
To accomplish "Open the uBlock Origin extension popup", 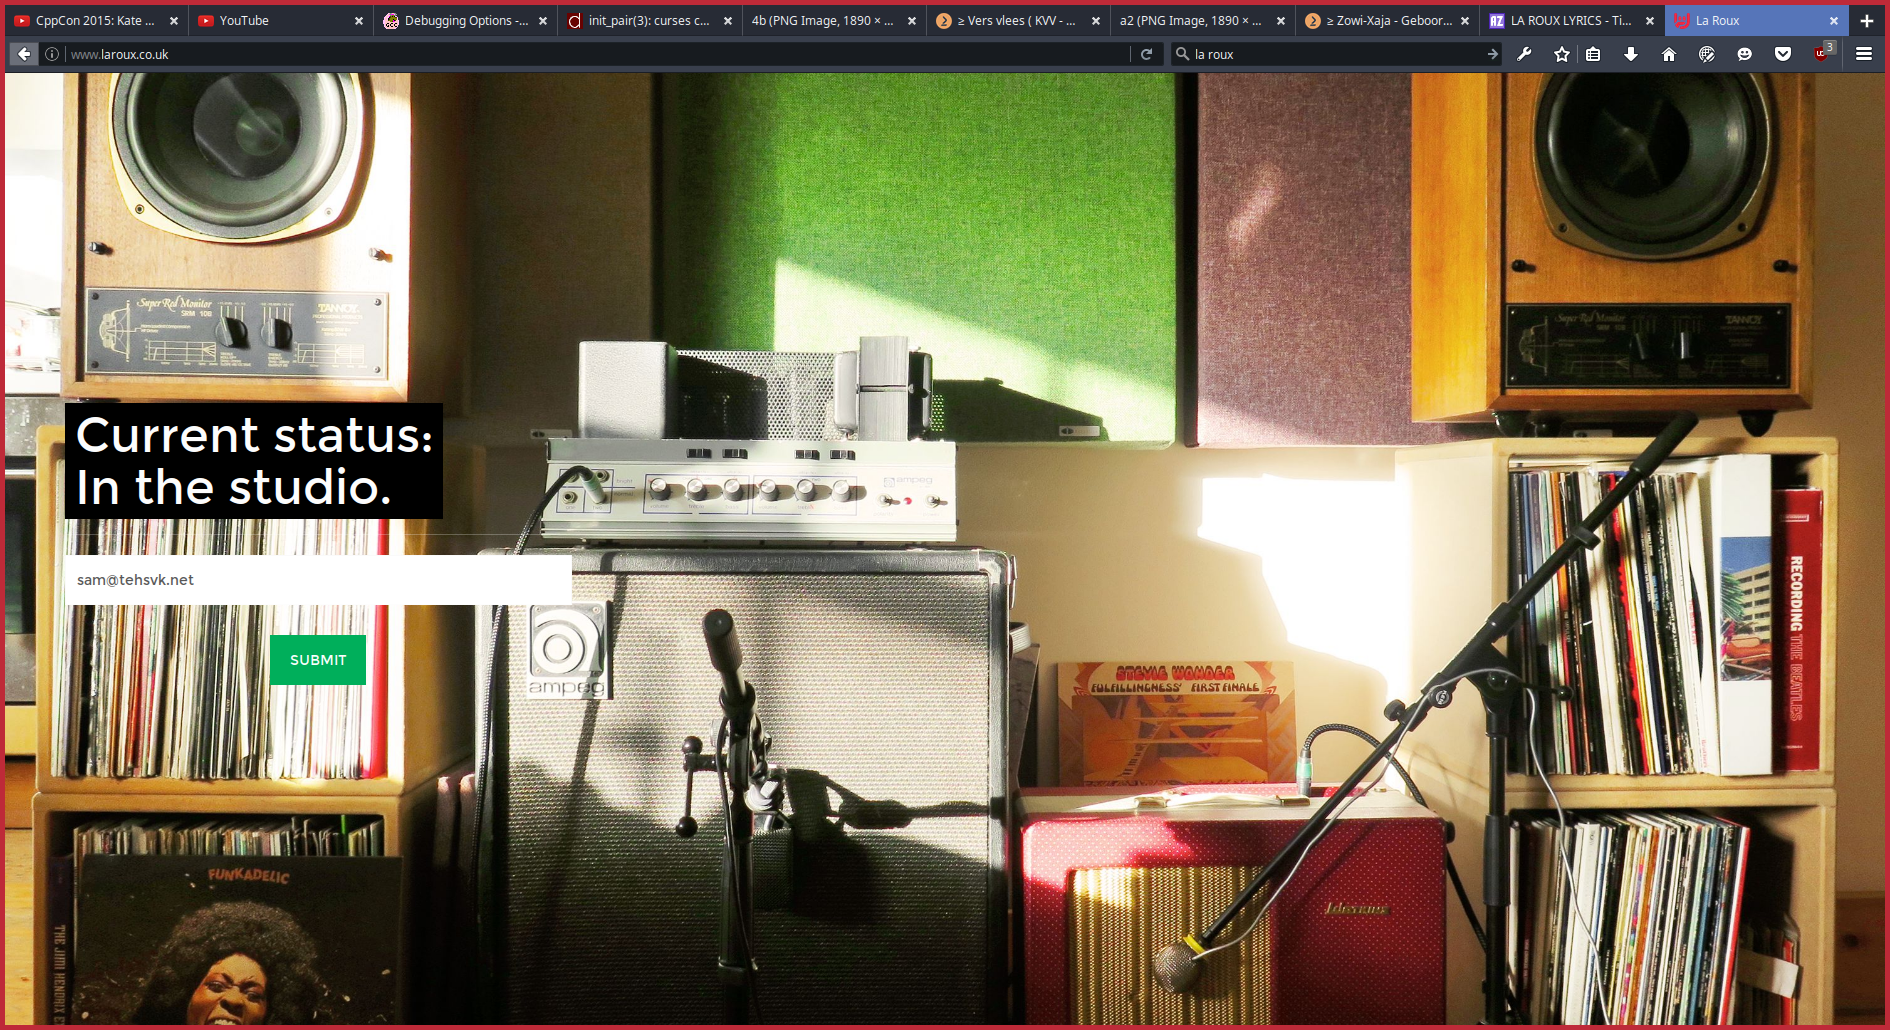I will tap(1821, 54).
